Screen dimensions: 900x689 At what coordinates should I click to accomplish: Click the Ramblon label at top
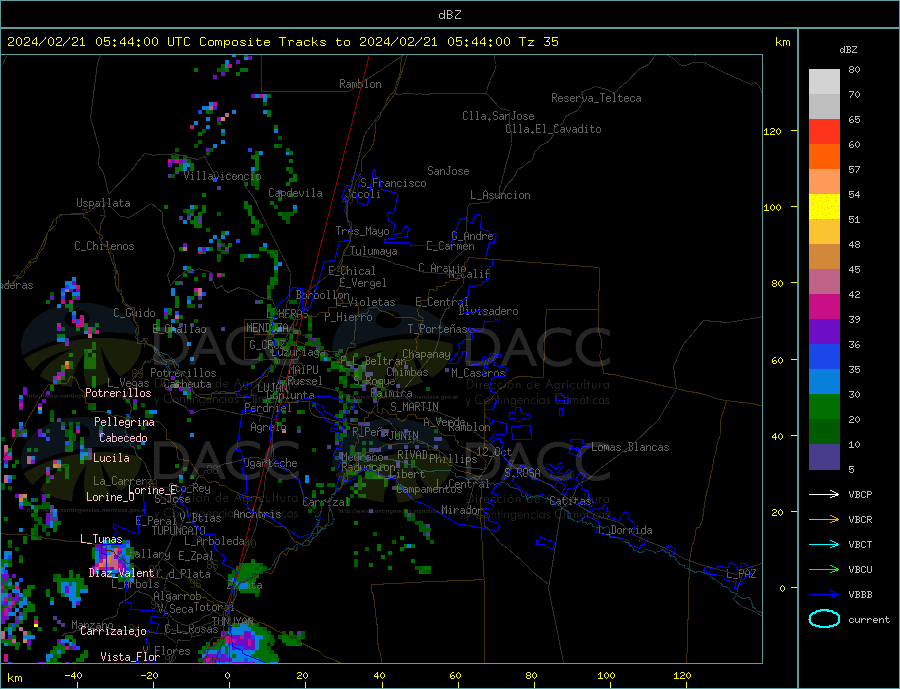(x=360, y=84)
